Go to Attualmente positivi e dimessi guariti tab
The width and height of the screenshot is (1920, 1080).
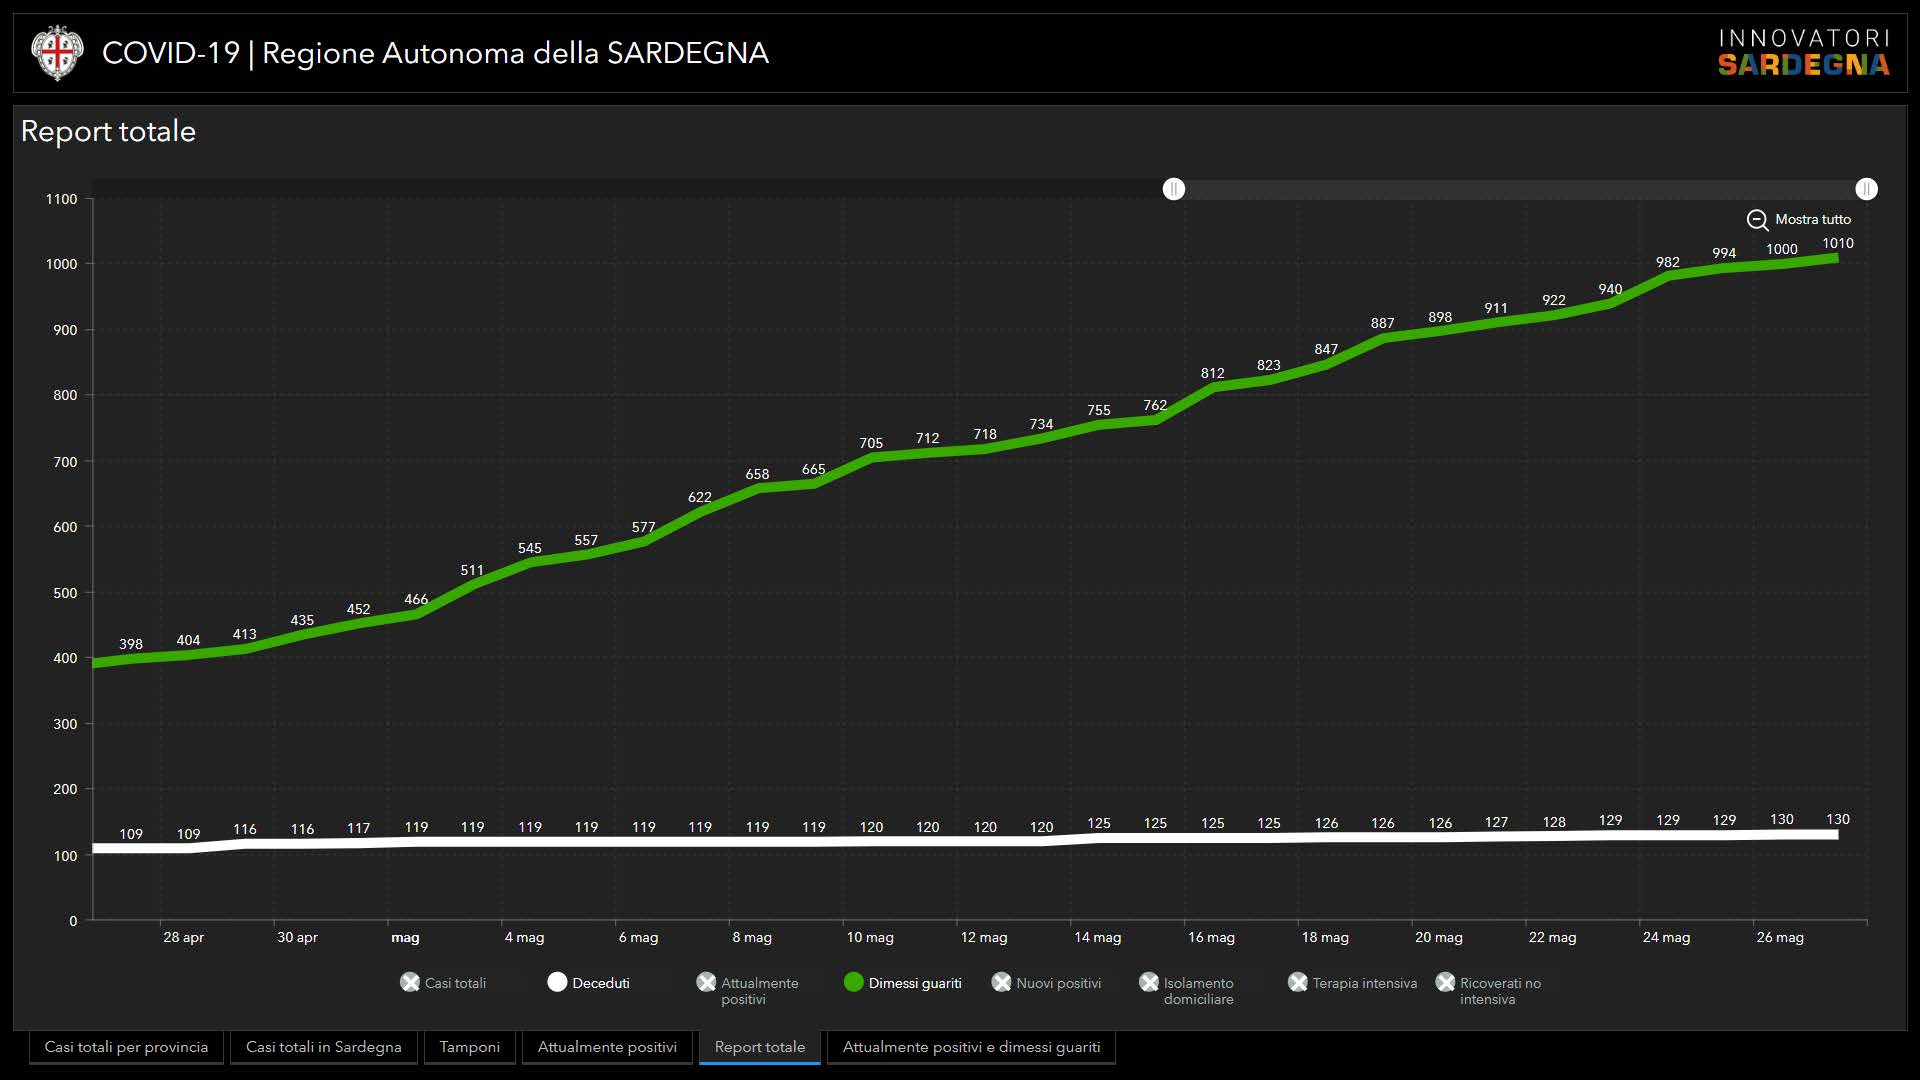(971, 1047)
